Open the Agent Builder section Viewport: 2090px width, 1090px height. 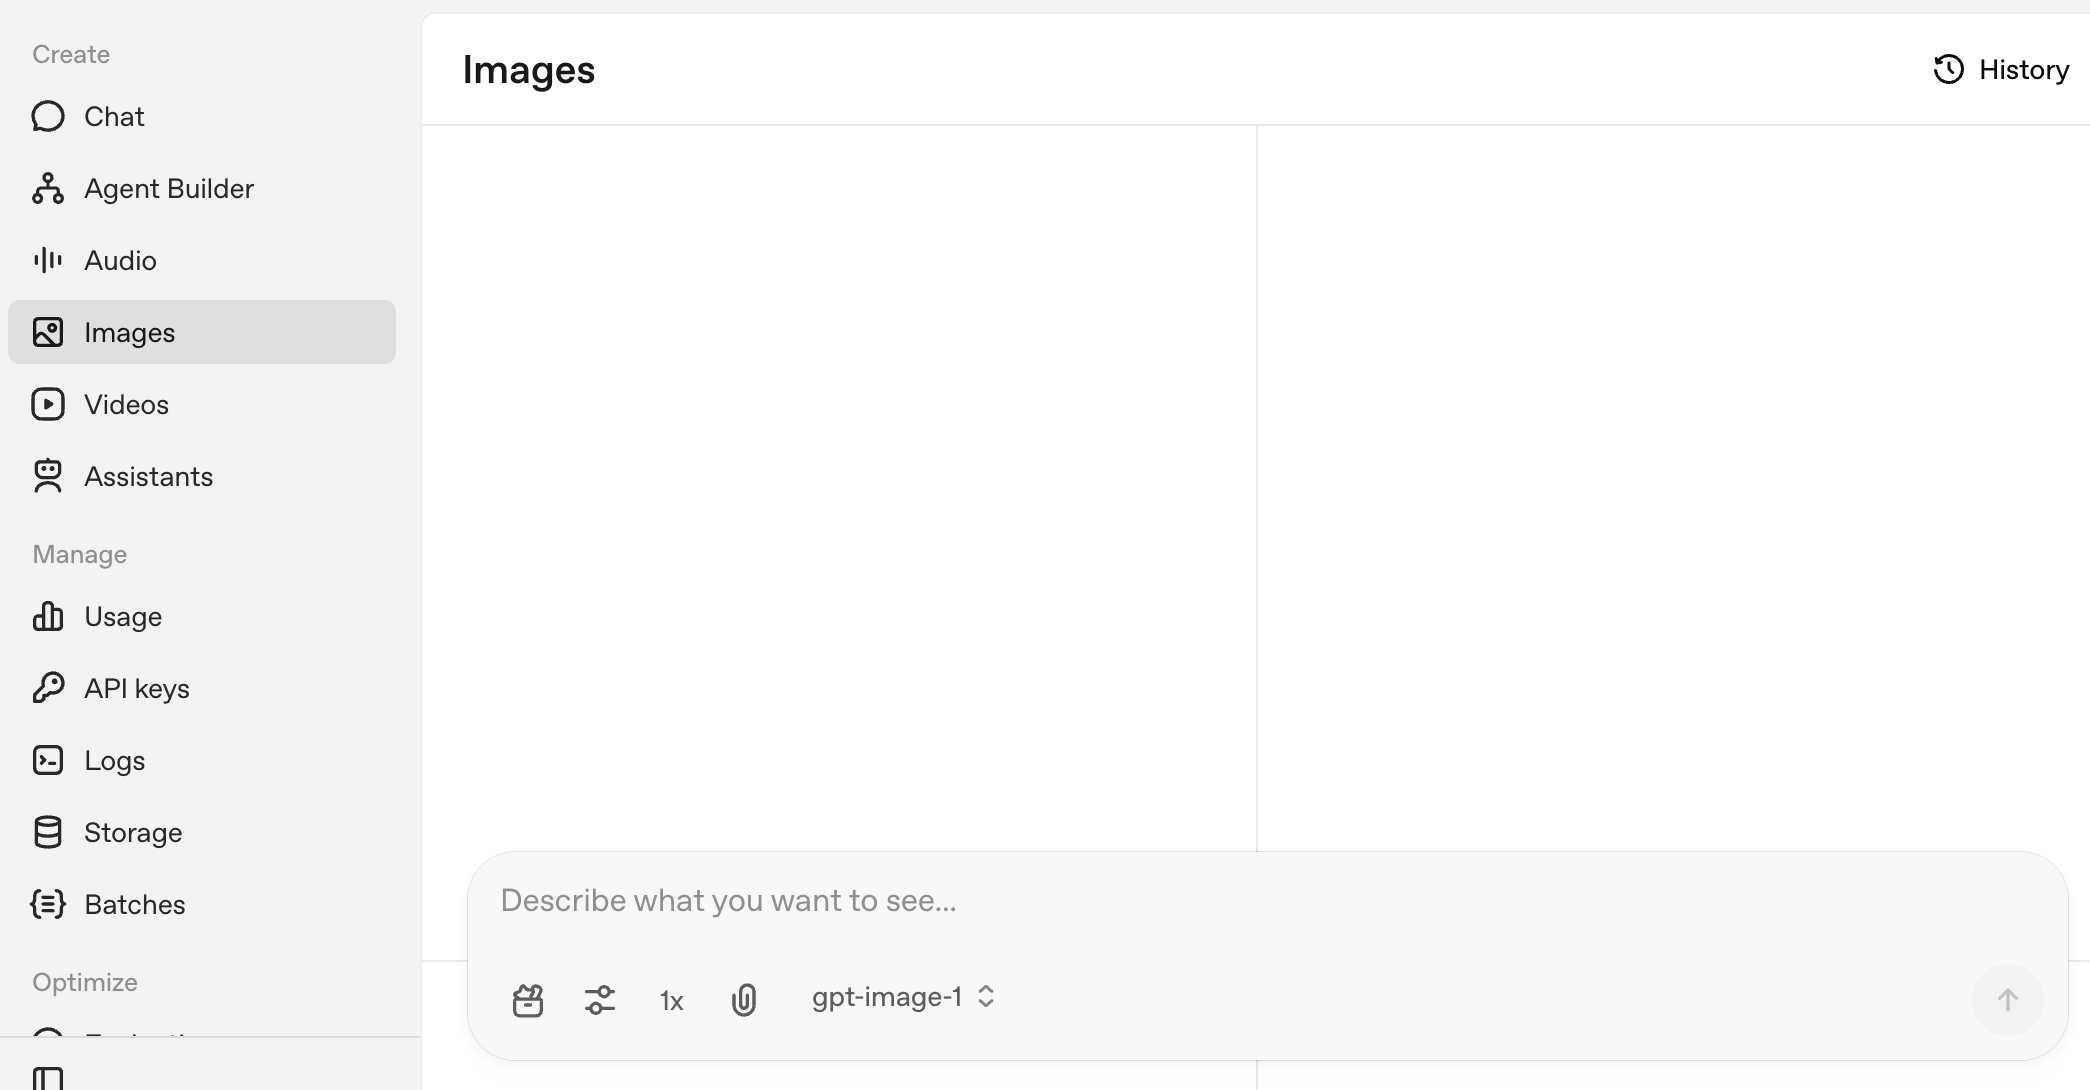[168, 188]
